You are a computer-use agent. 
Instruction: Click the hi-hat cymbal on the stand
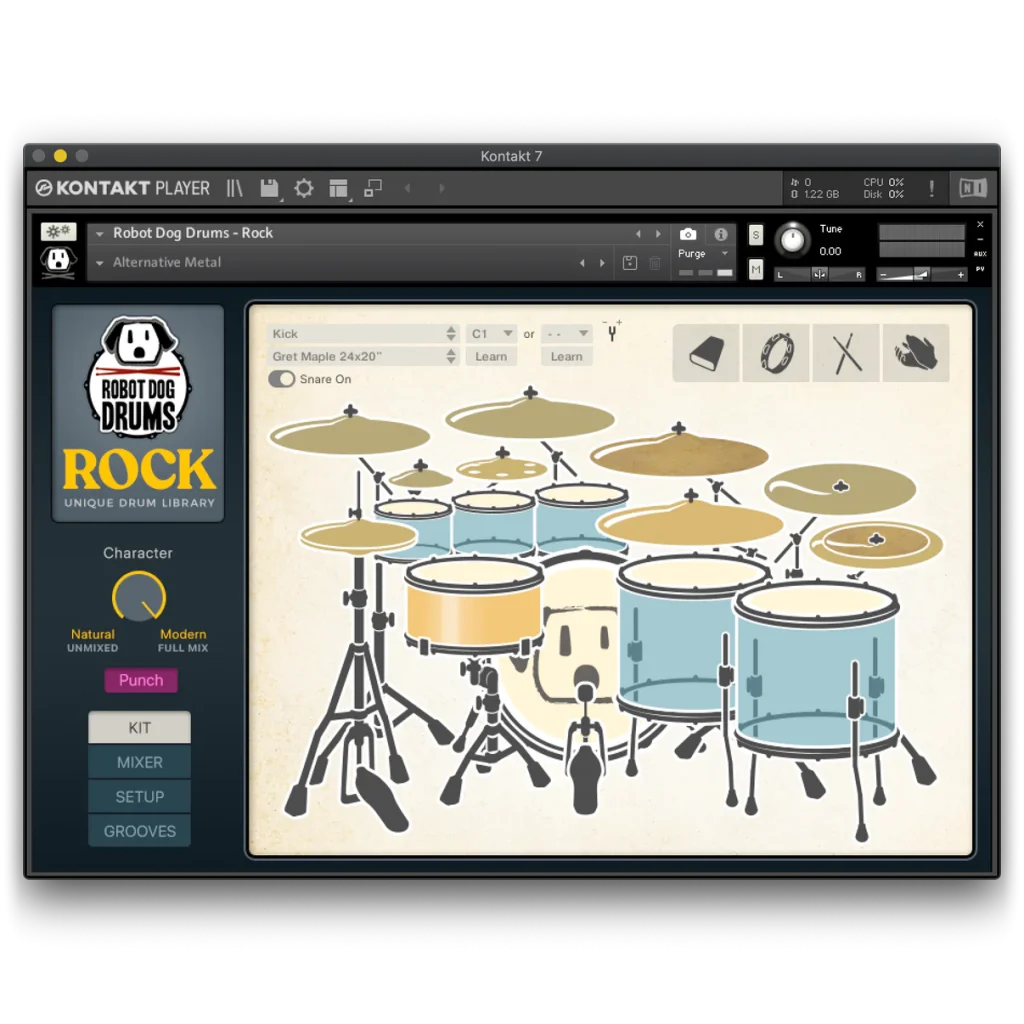pyautogui.click(x=358, y=536)
